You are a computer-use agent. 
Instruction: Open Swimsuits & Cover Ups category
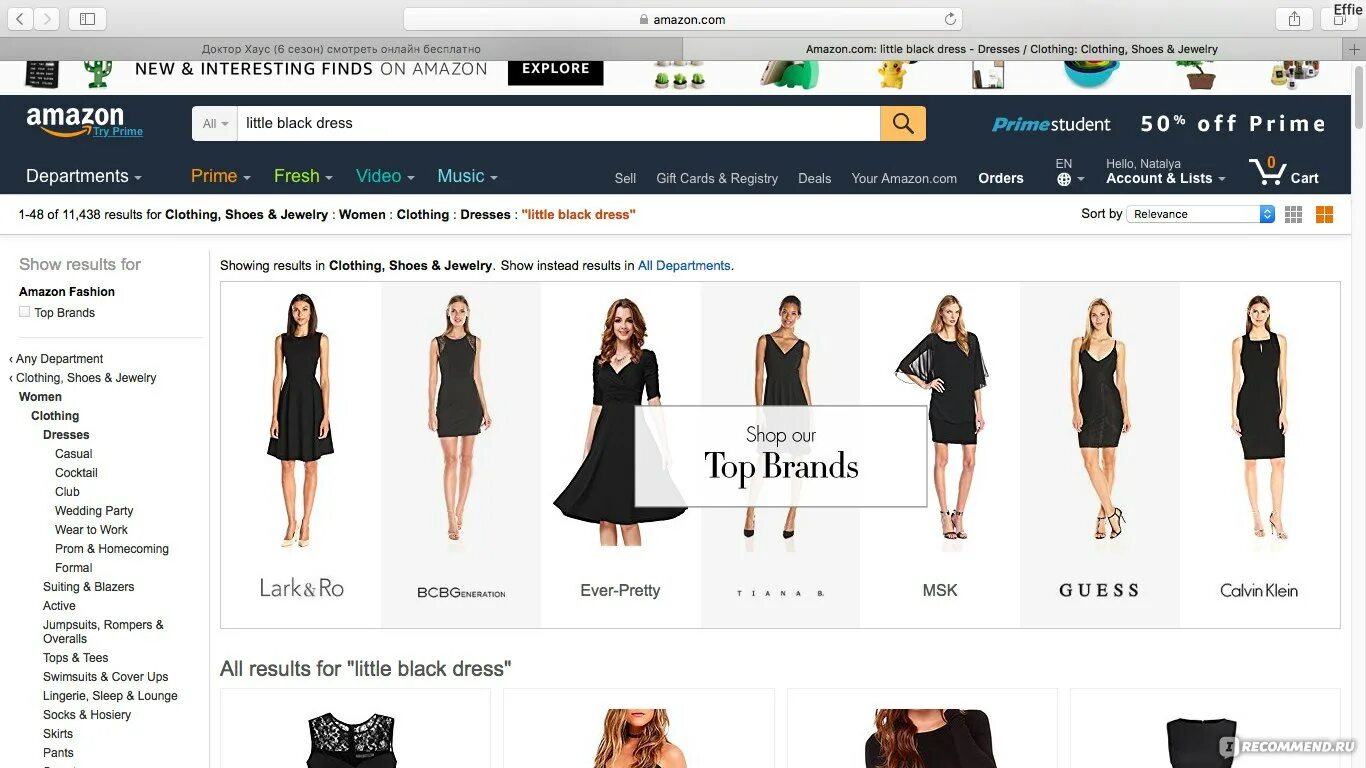(106, 677)
